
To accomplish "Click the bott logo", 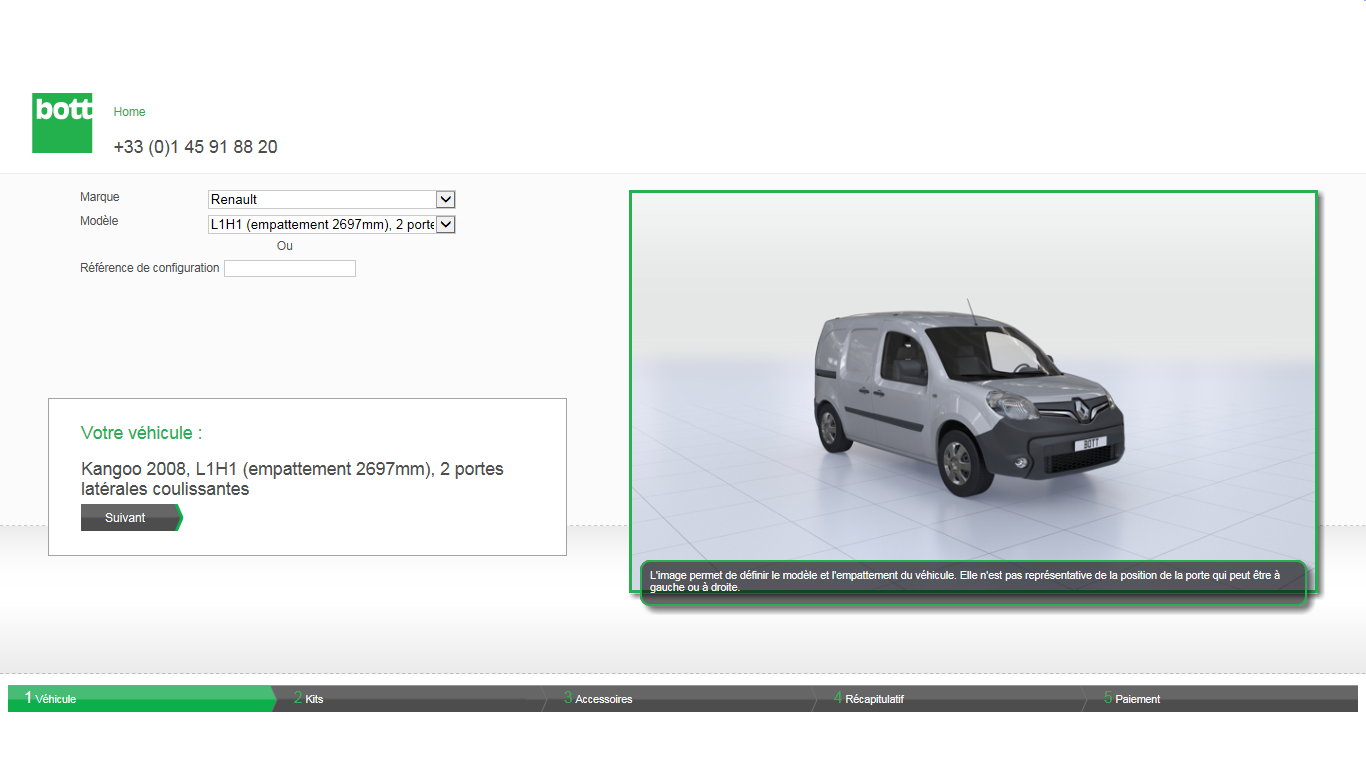I will 62,123.
